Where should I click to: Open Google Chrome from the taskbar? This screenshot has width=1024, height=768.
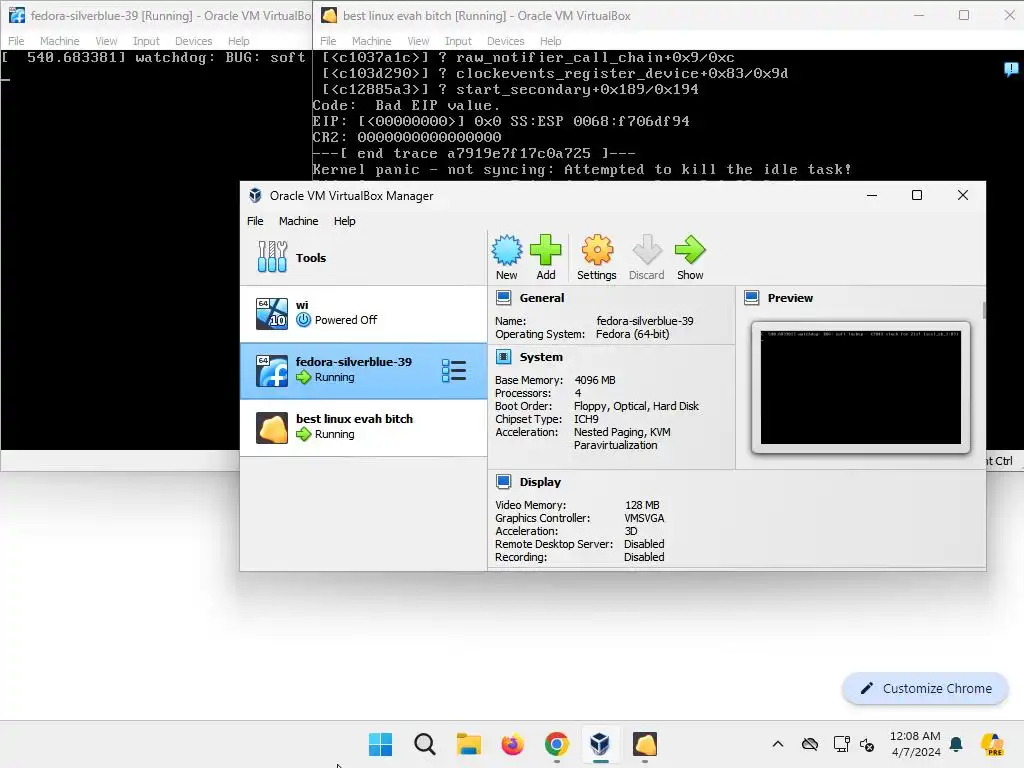click(556, 744)
